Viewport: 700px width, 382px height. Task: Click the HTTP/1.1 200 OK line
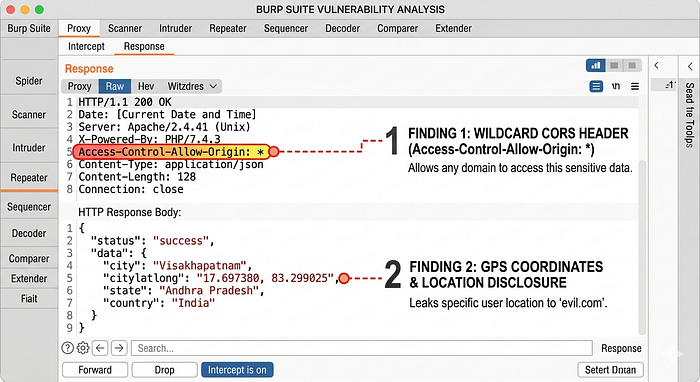[x=125, y=102]
